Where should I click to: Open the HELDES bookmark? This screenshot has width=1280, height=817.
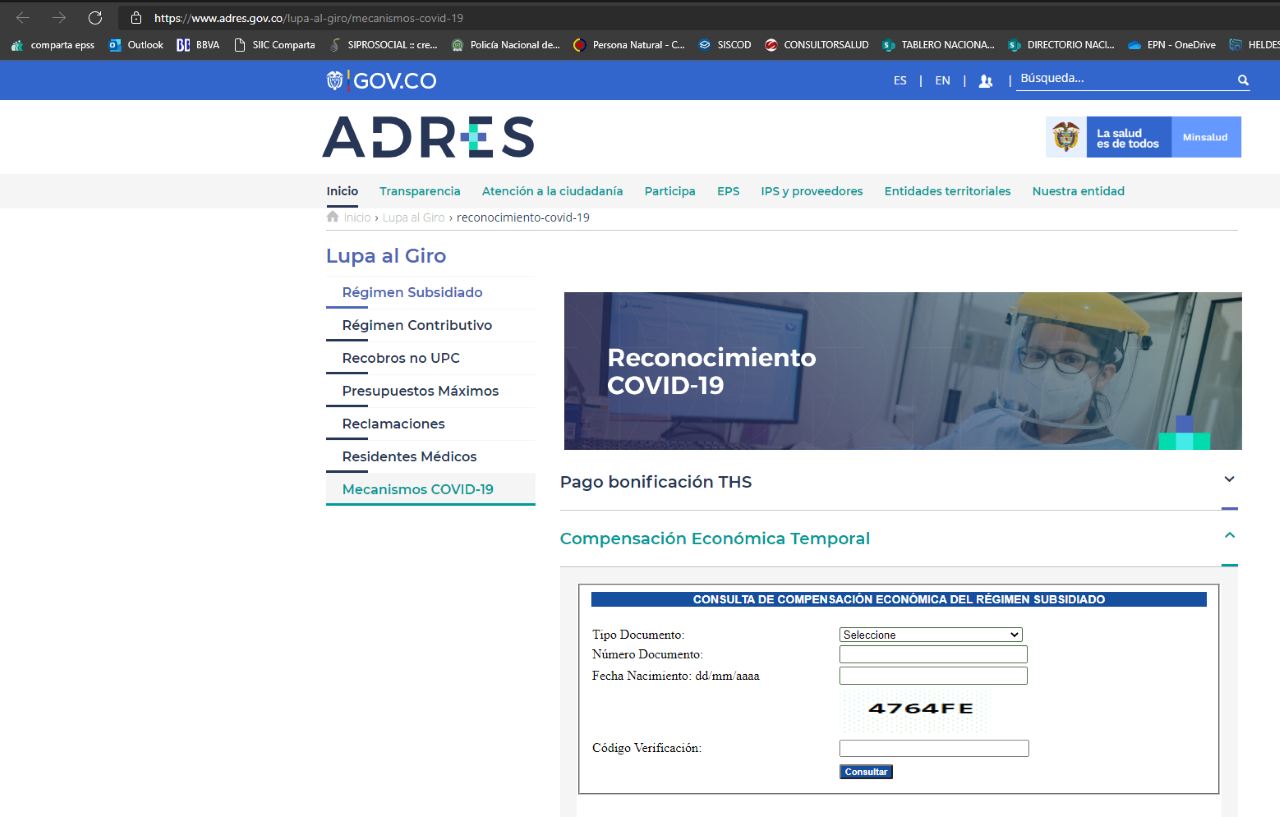click(x=1254, y=45)
